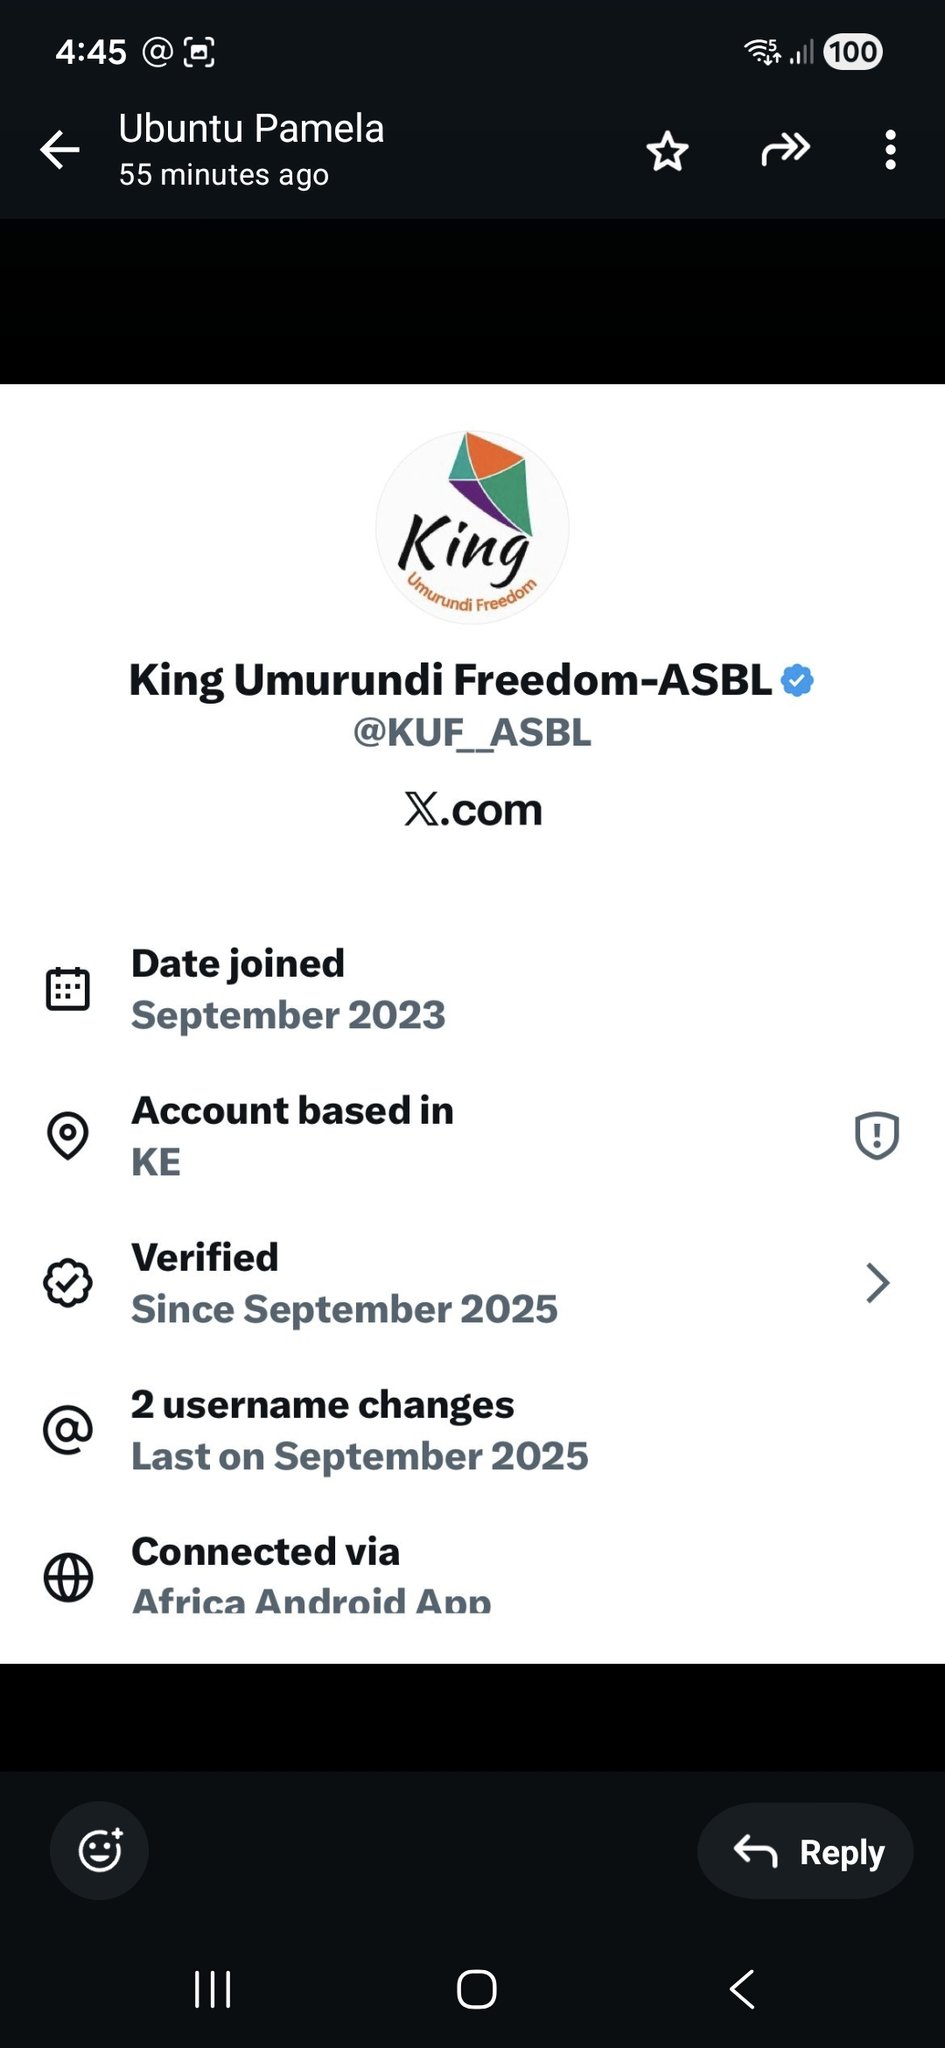Star this message
945x2048 pixels.
[667, 152]
